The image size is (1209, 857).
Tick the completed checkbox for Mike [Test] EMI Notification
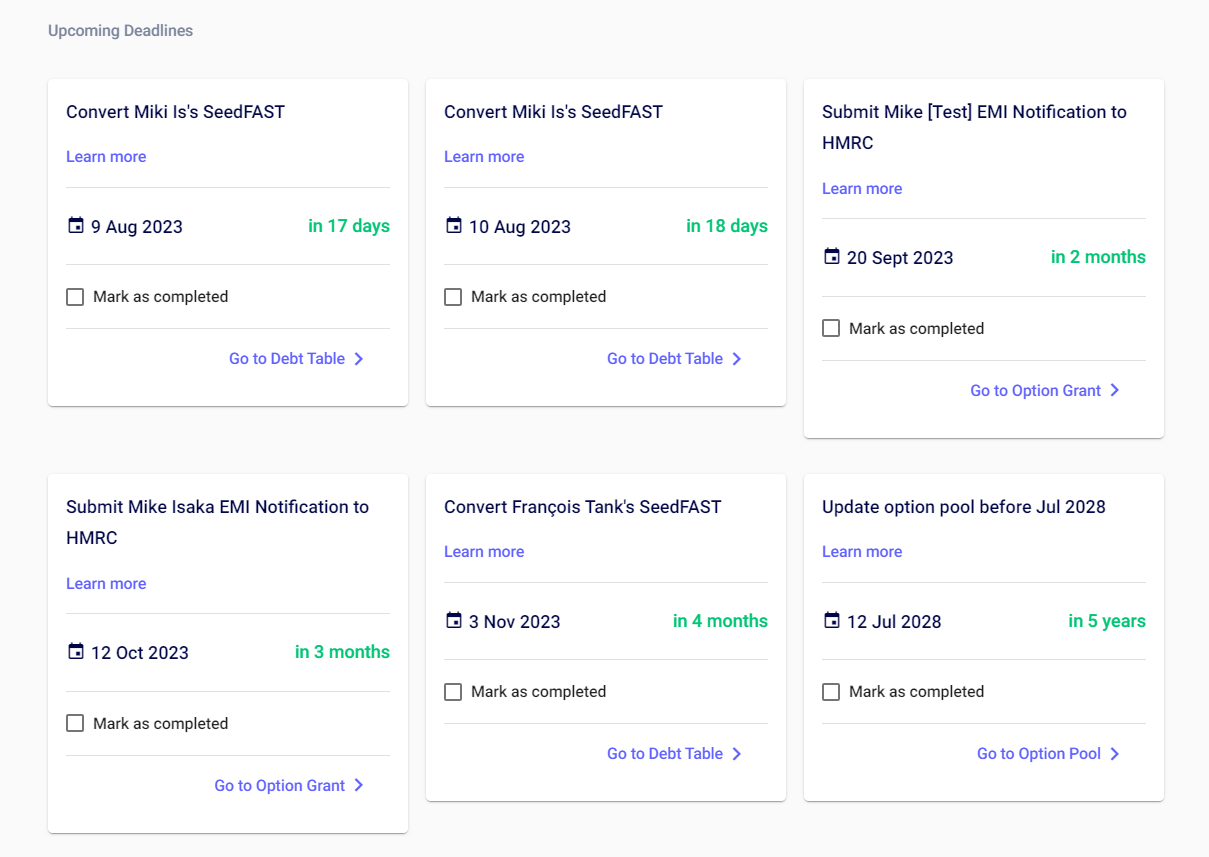831,328
